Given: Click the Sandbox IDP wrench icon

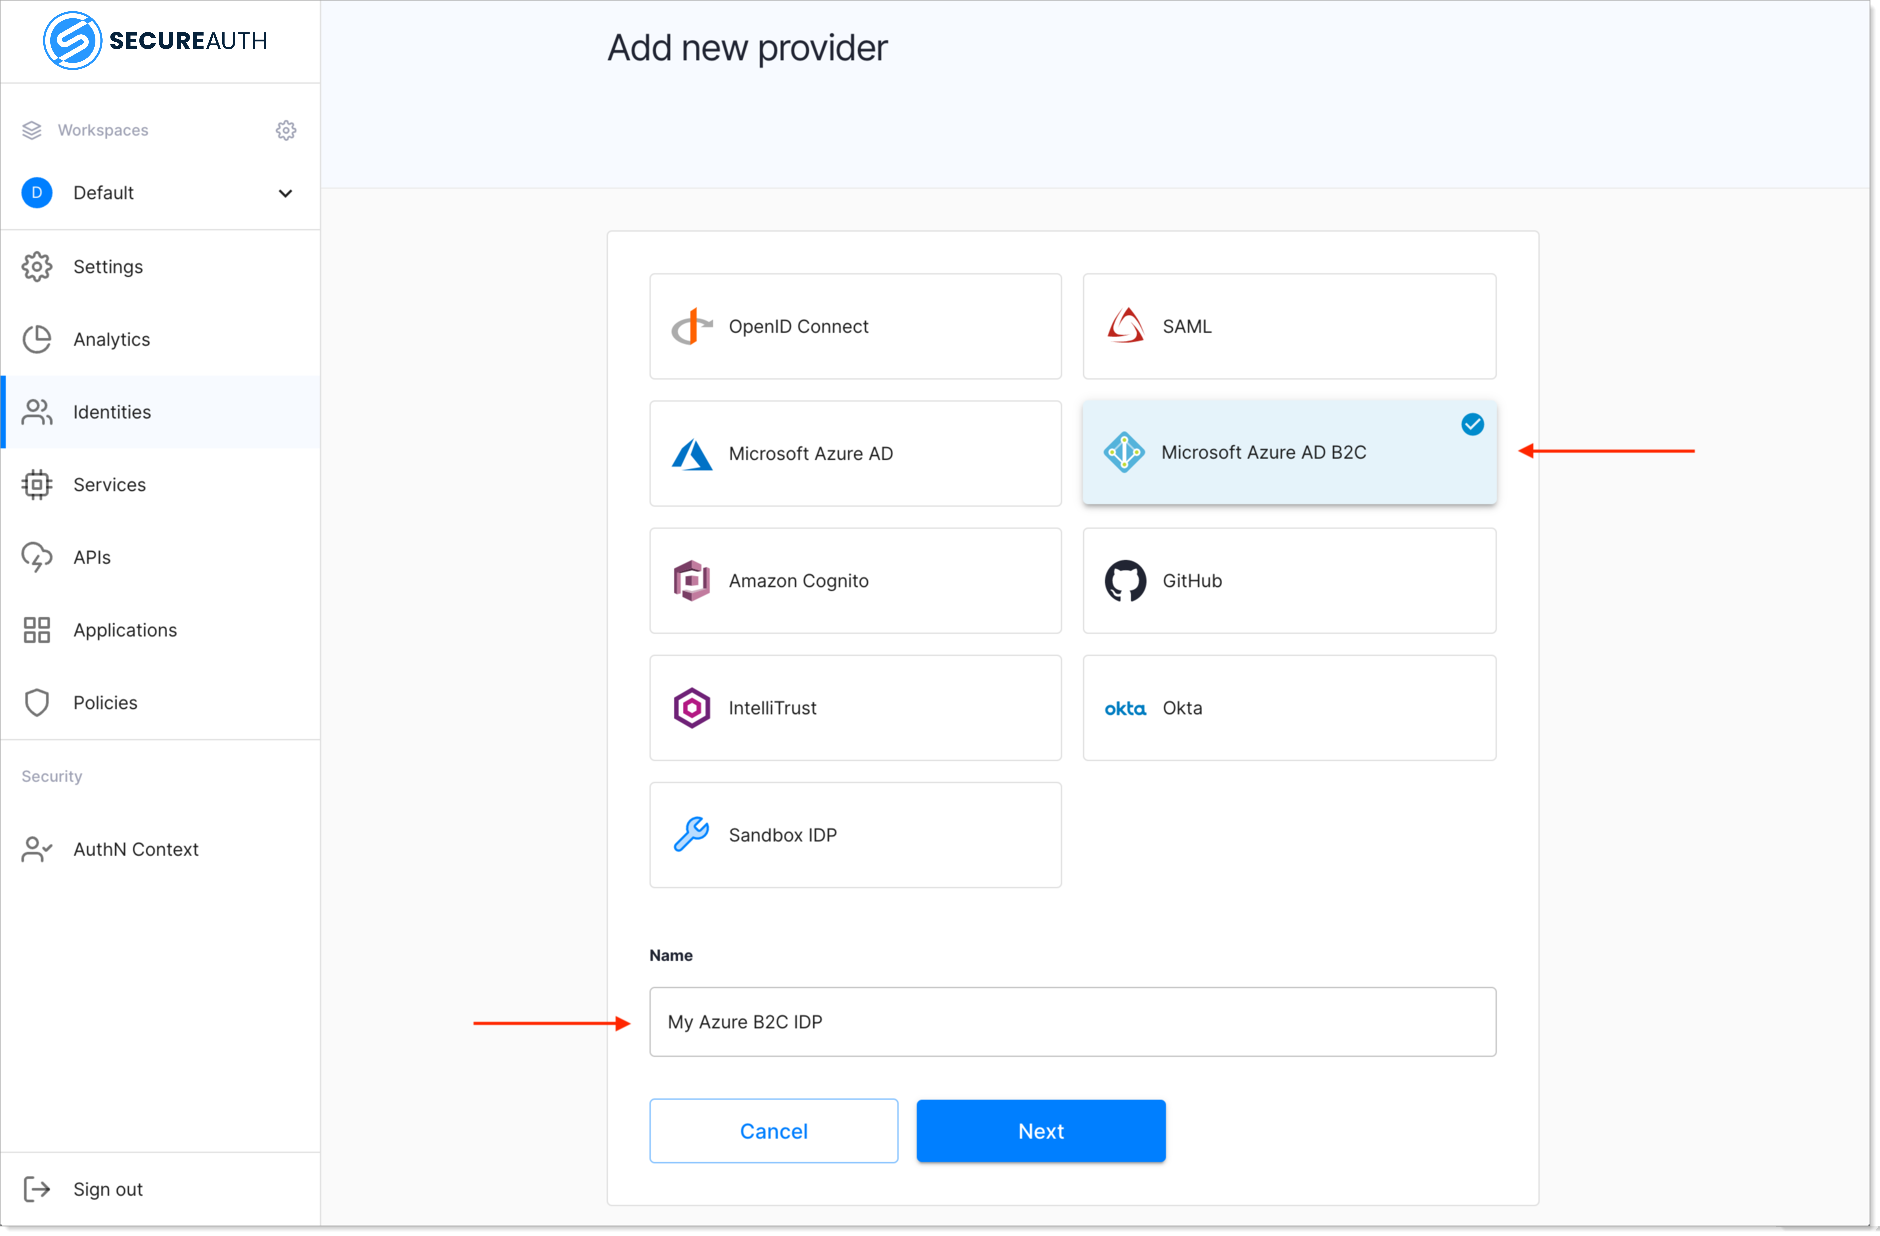Looking at the screenshot, I should pos(692,835).
